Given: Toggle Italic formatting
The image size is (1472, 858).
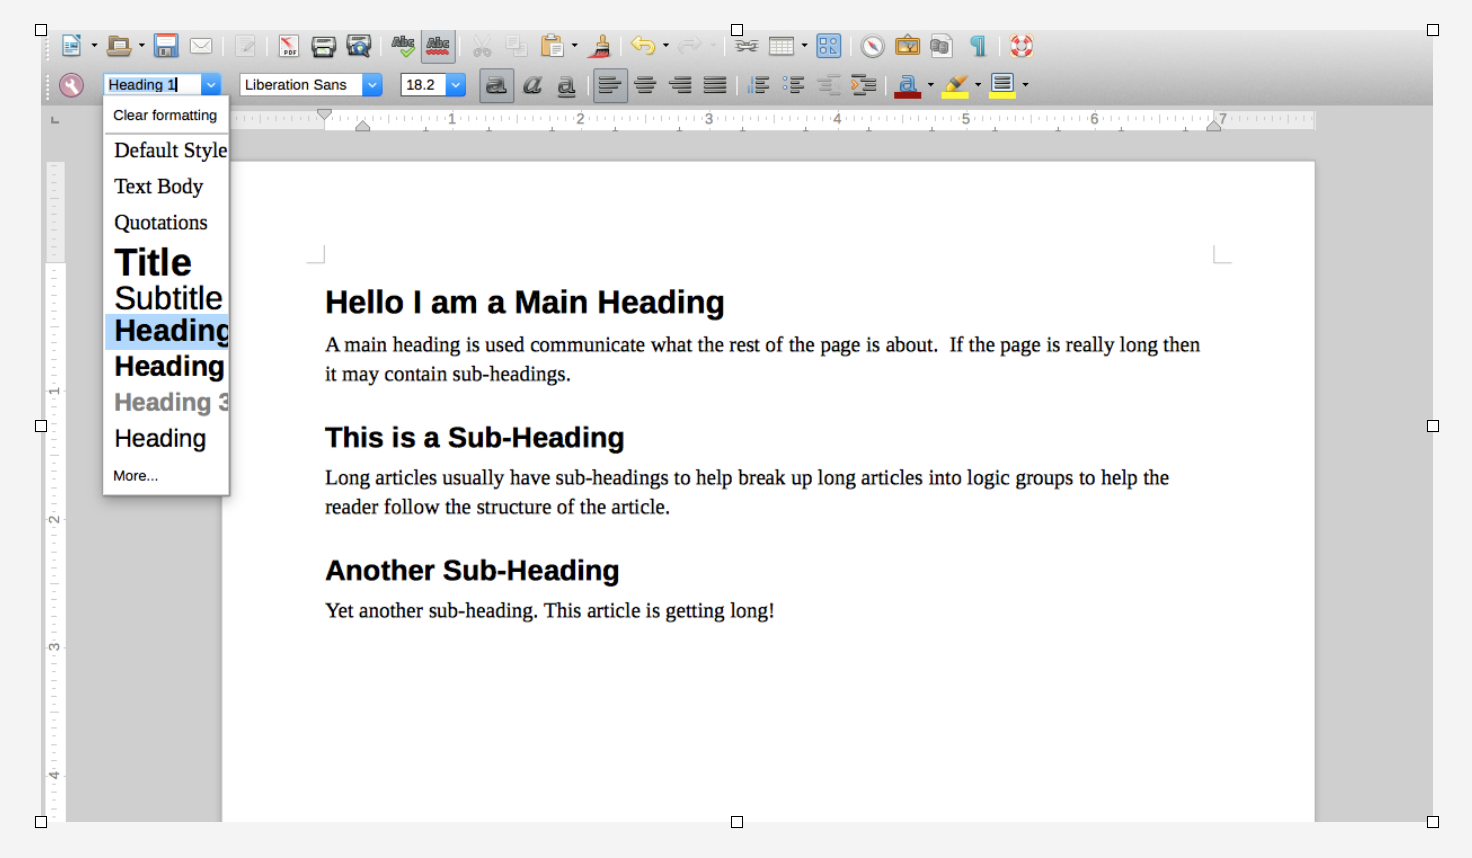Looking at the screenshot, I should [x=532, y=86].
